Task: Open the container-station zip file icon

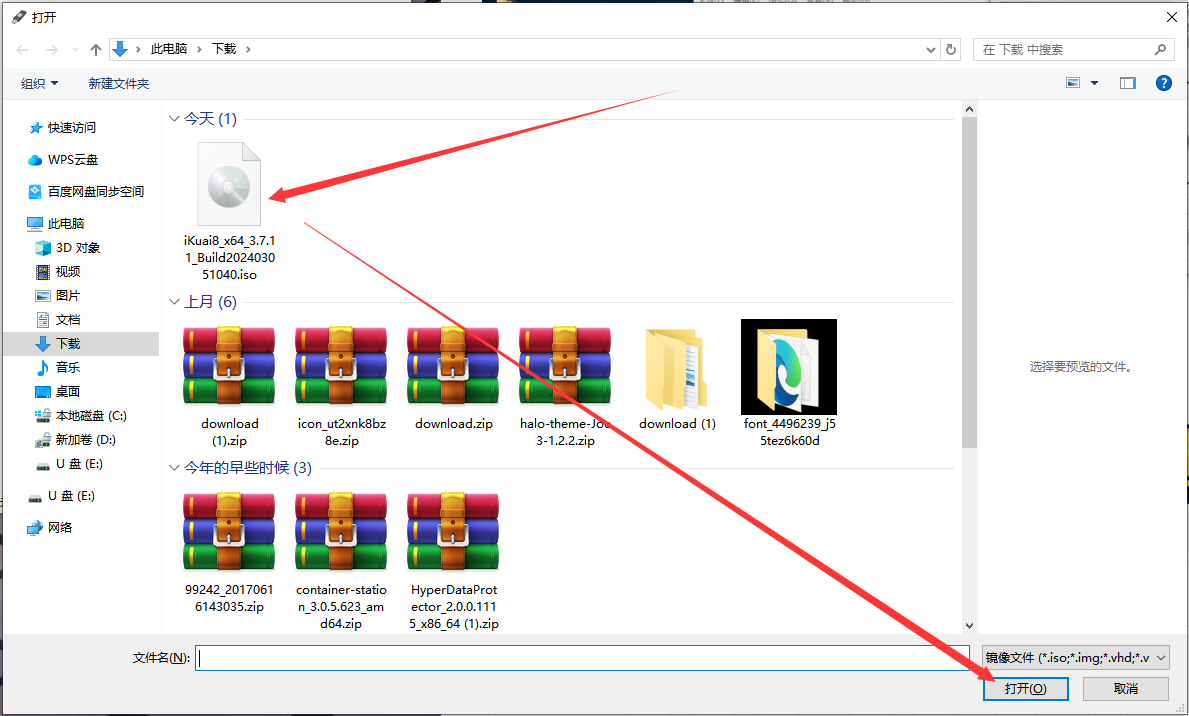Action: coord(341,532)
